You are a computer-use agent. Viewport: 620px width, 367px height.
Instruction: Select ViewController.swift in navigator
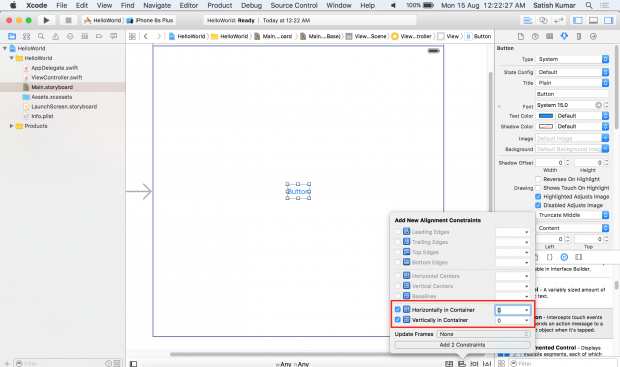(57, 78)
